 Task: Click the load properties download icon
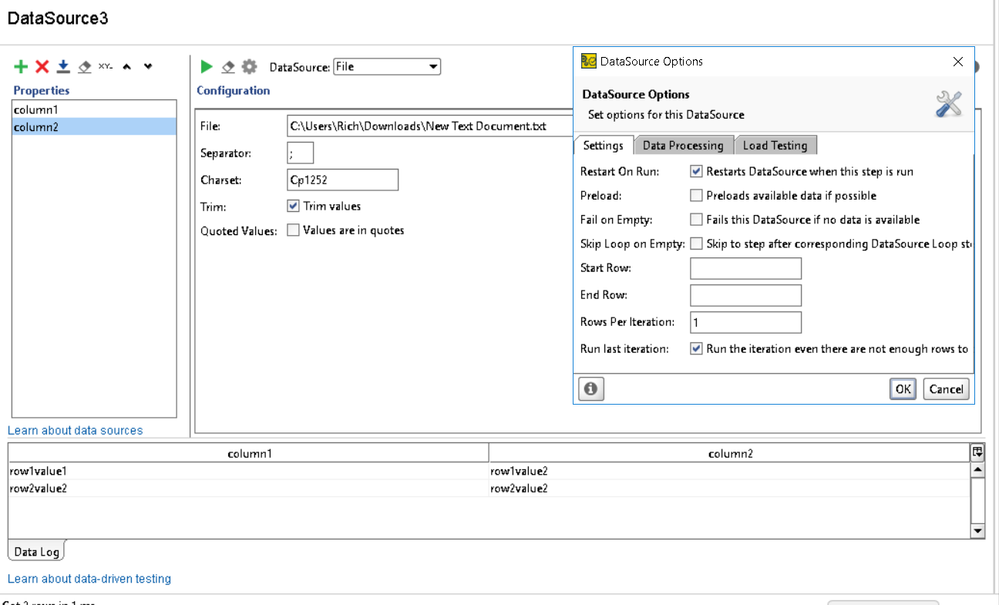pyautogui.click(x=63, y=67)
